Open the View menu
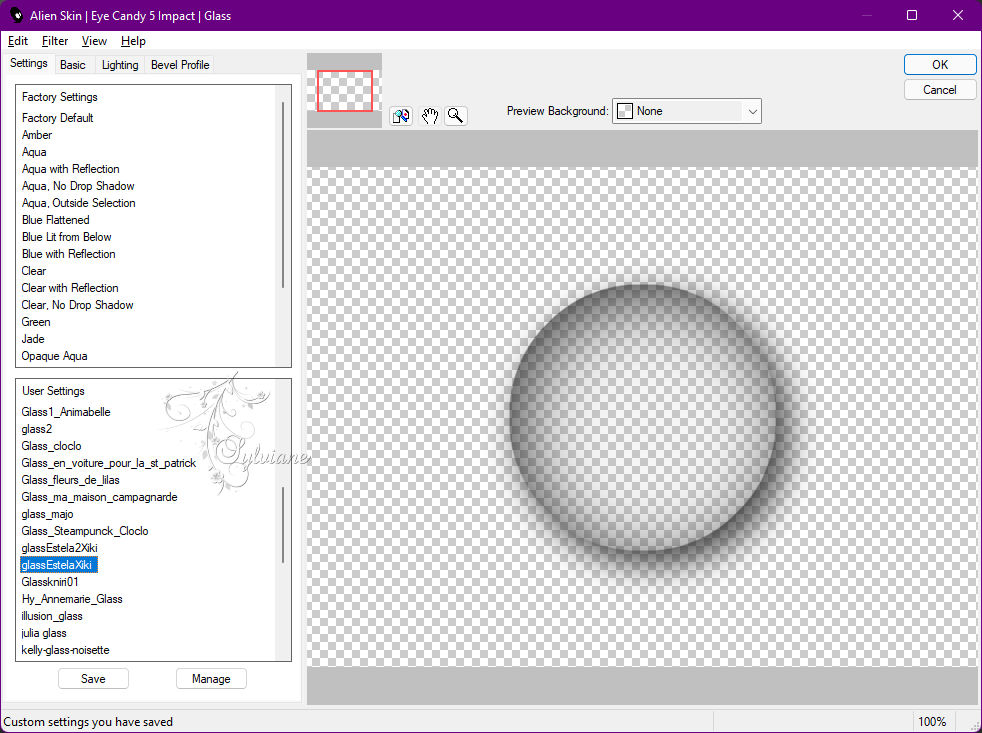The image size is (982, 733). 94,41
